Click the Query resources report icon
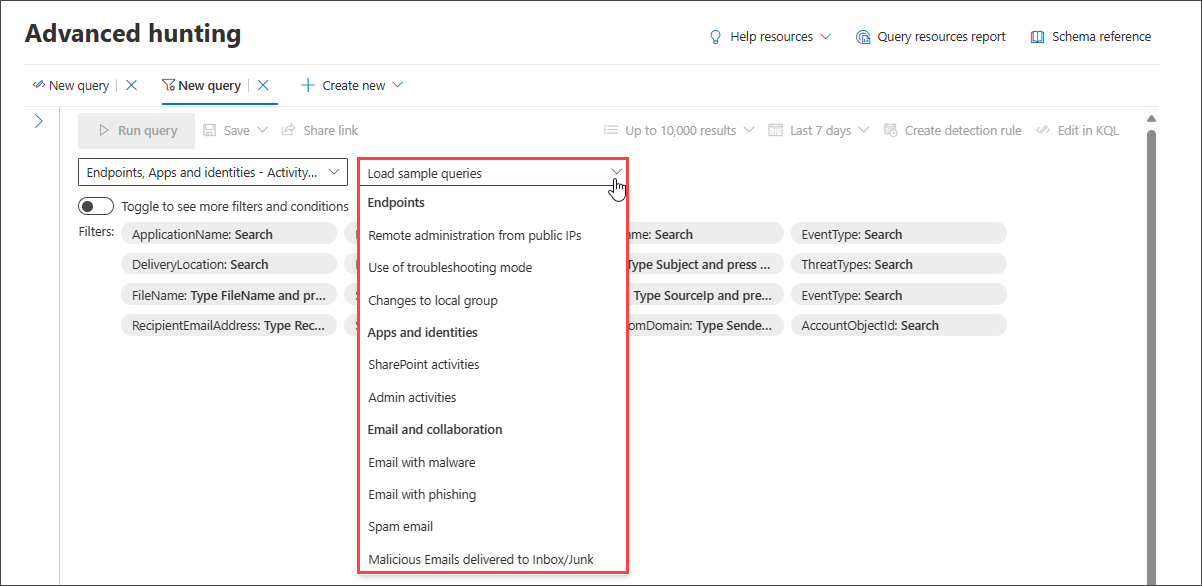The image size is (1202, 586). tap(862, 36)
